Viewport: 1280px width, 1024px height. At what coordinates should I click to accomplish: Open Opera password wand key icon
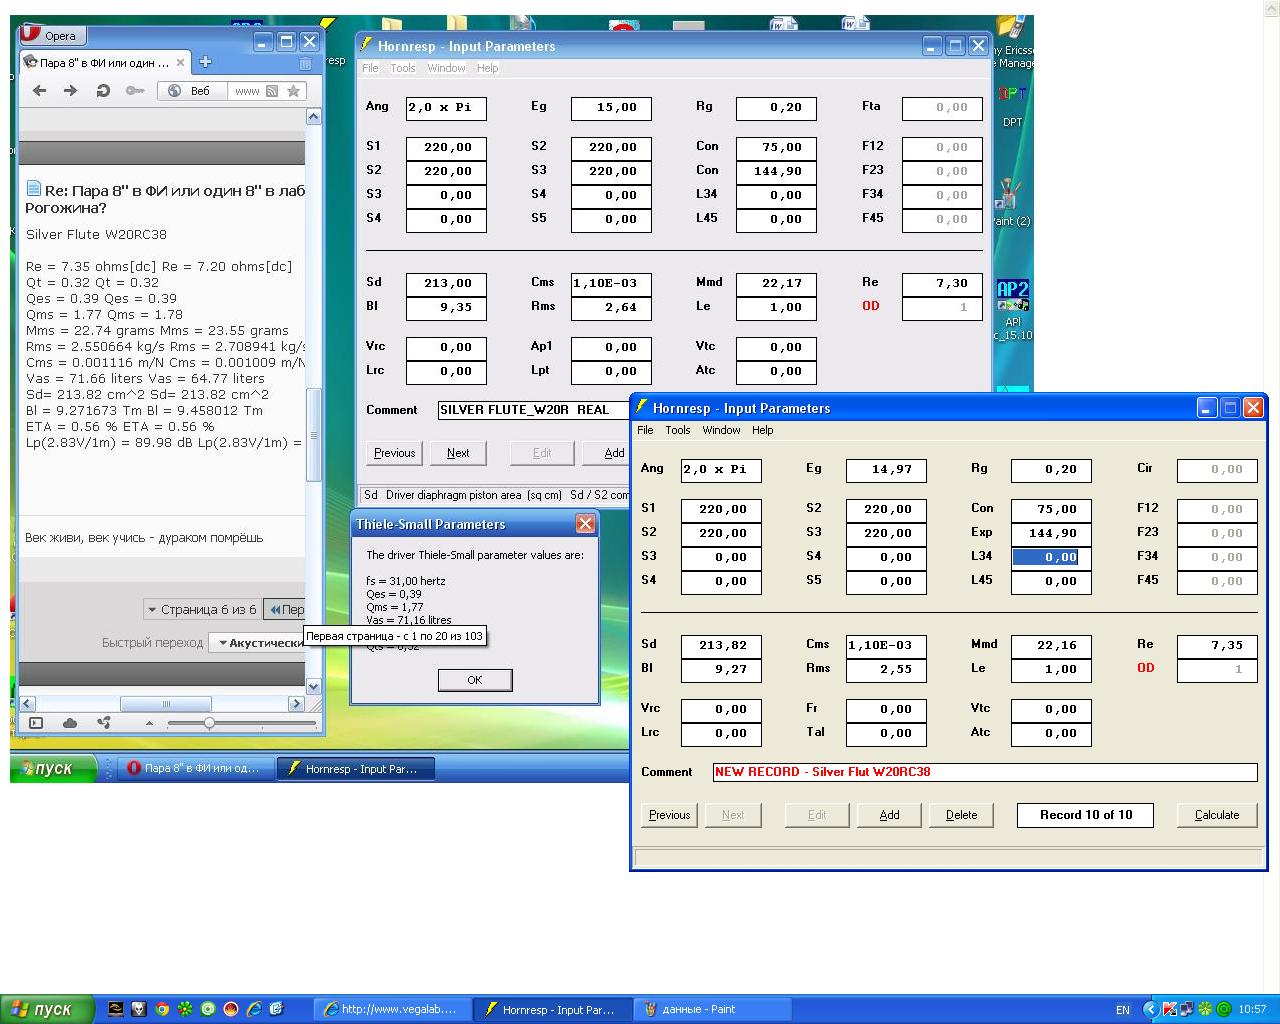click(134, 91)
